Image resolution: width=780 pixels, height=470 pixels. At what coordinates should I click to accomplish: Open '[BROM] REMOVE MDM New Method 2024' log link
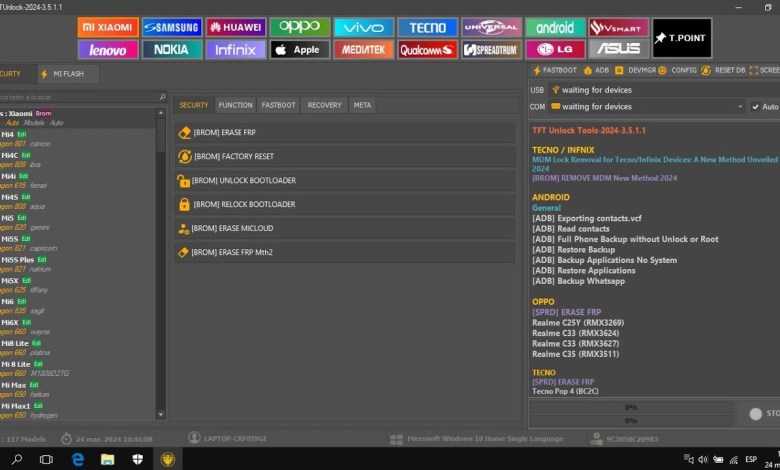tap(604, 178)
